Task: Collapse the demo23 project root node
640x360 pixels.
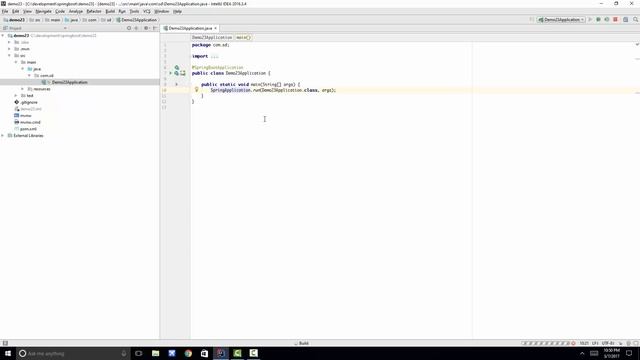Action: click(x=3, y=36)
